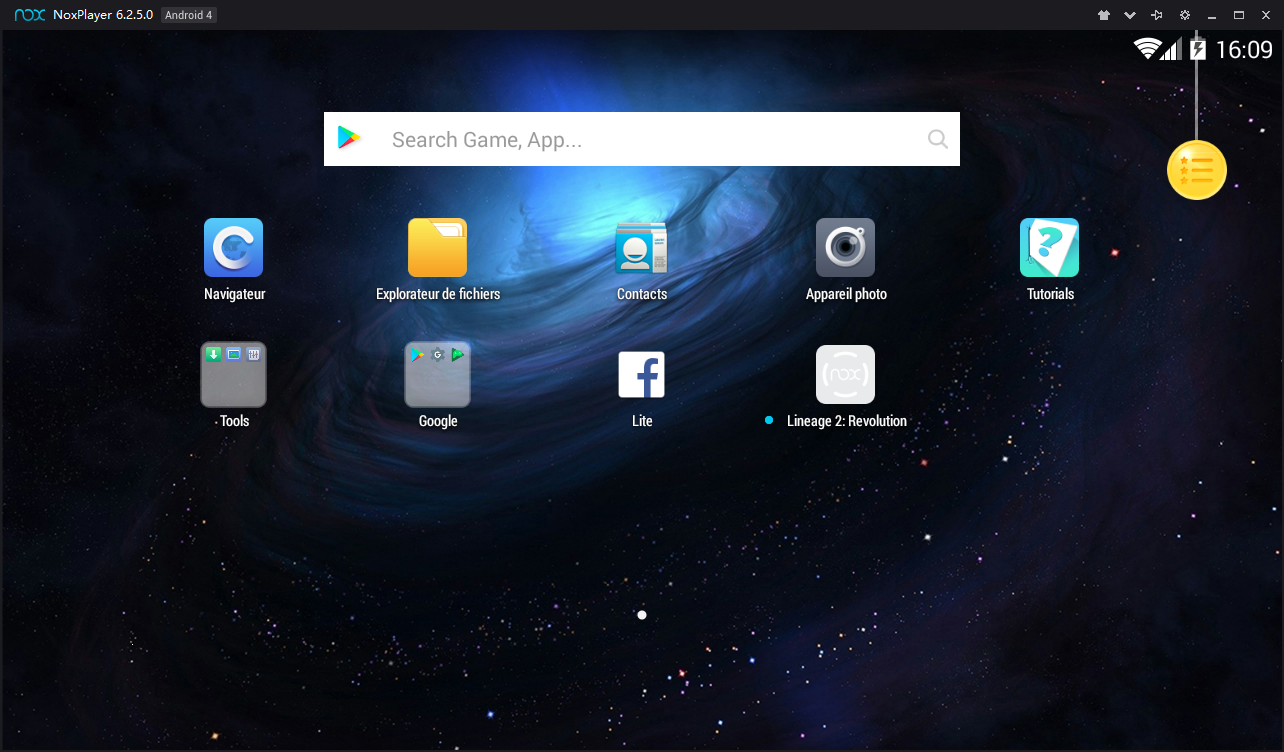Viewport: 1284px width, 752px height.
Task: Click the magnifier search button
Action: click(937, 140)
